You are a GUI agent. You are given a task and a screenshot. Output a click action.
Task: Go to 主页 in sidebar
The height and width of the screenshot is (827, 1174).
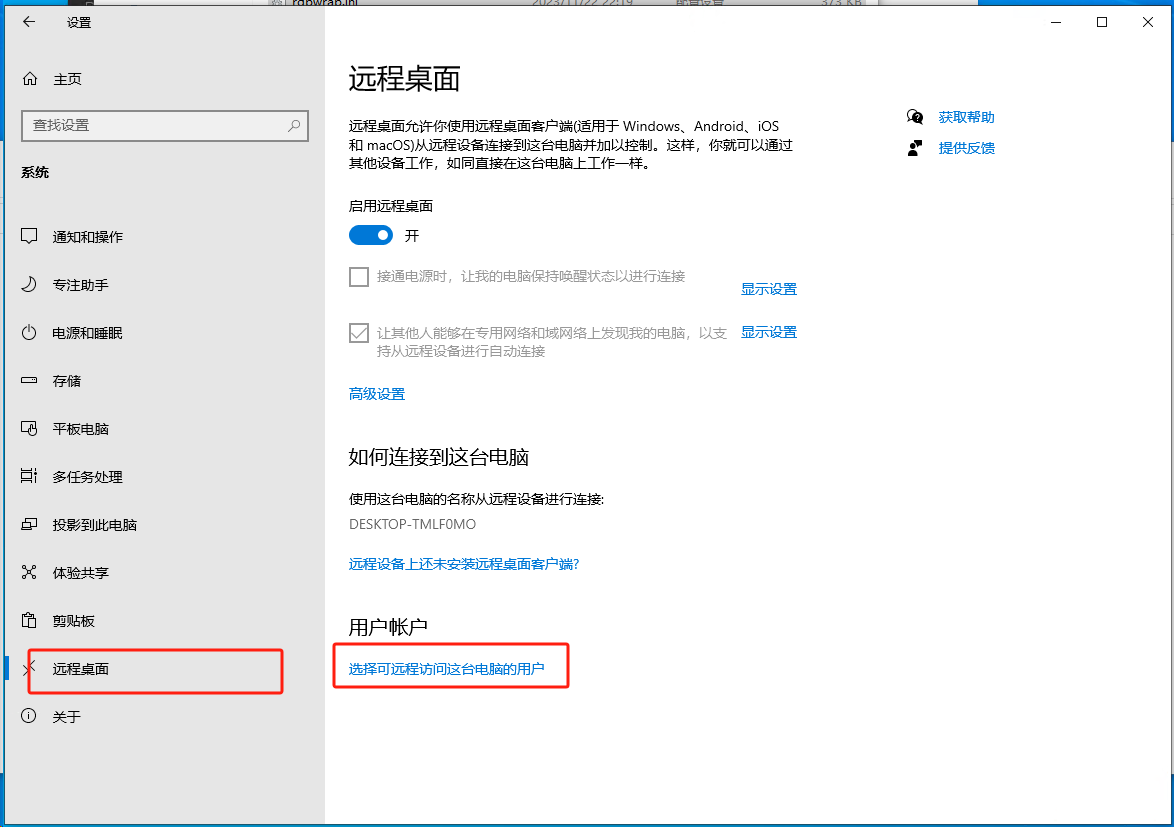(67, 79)
